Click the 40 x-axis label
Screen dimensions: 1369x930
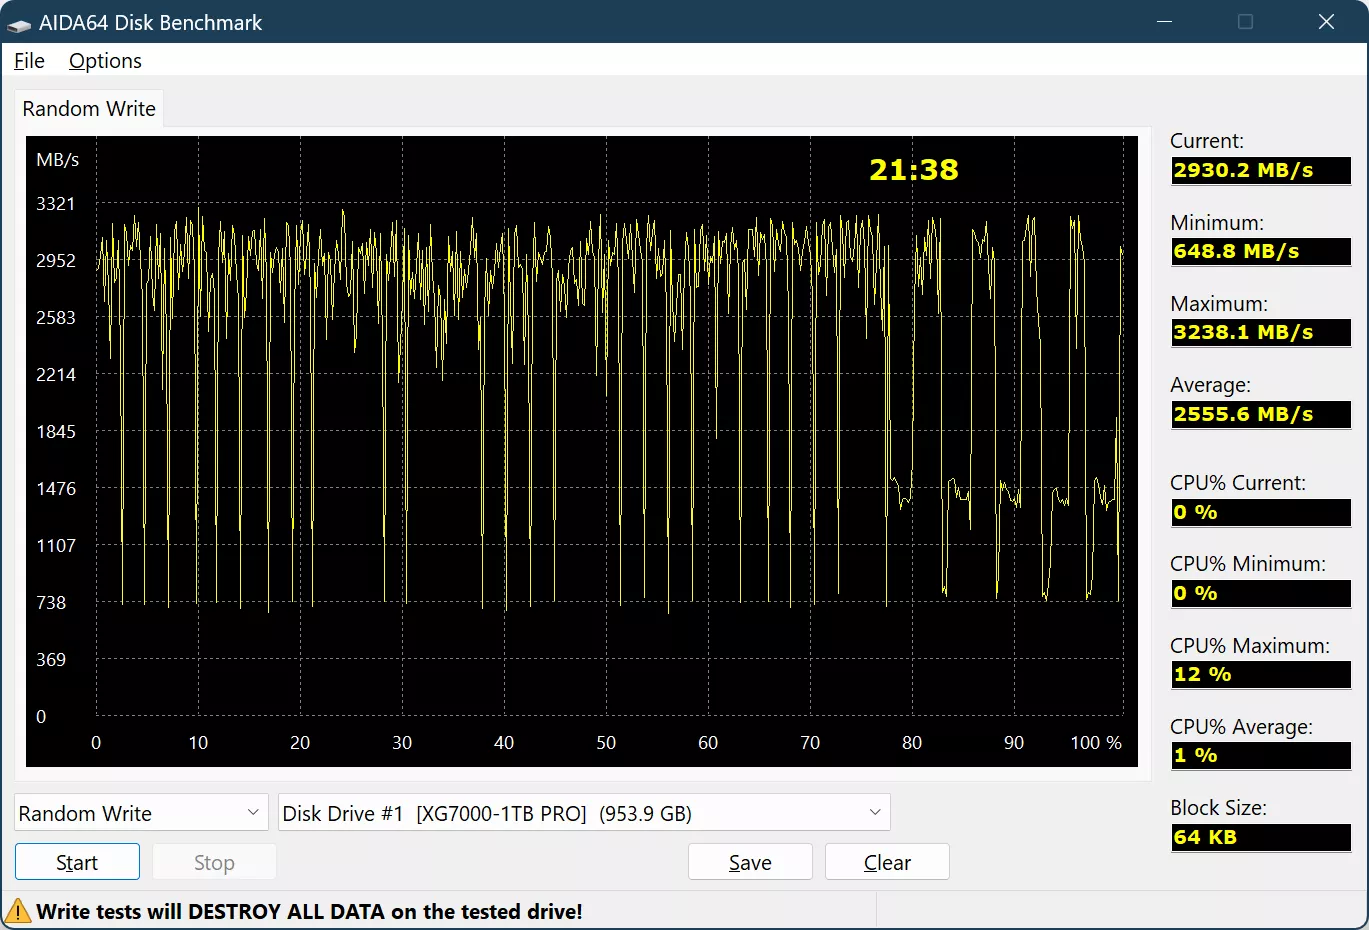[504, 743]
